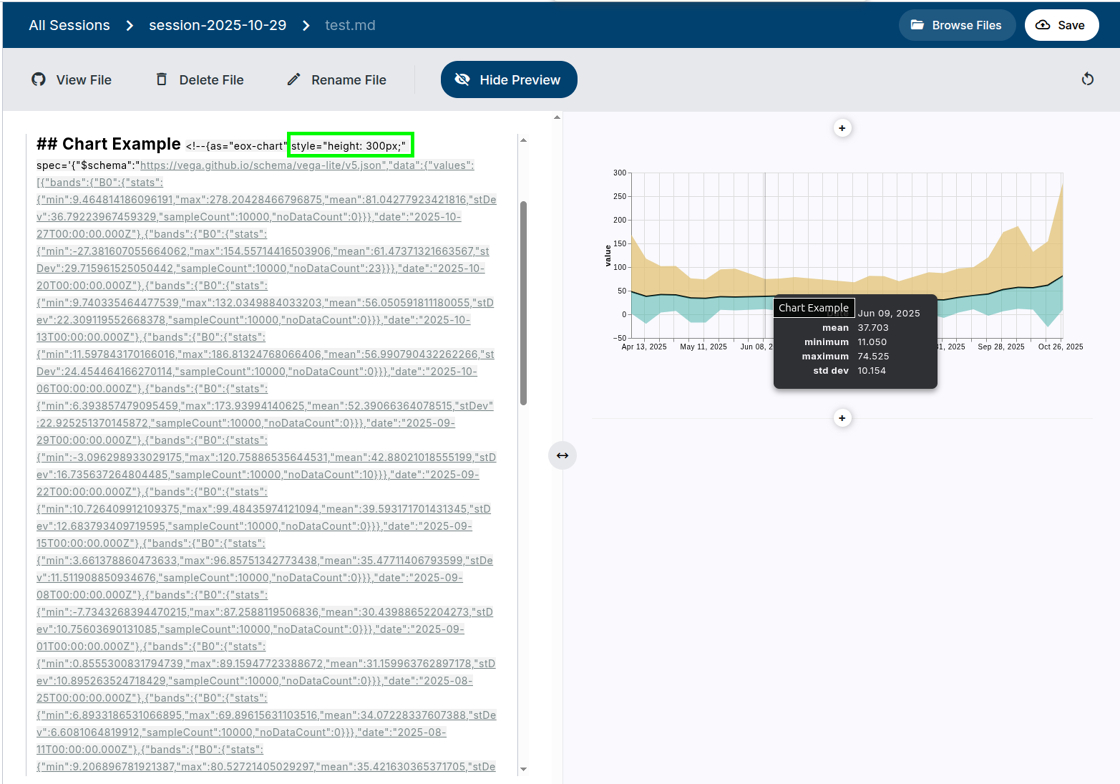Toggle Hide Preview button
The image size is (1120, 784).
(x=508, y=80)
